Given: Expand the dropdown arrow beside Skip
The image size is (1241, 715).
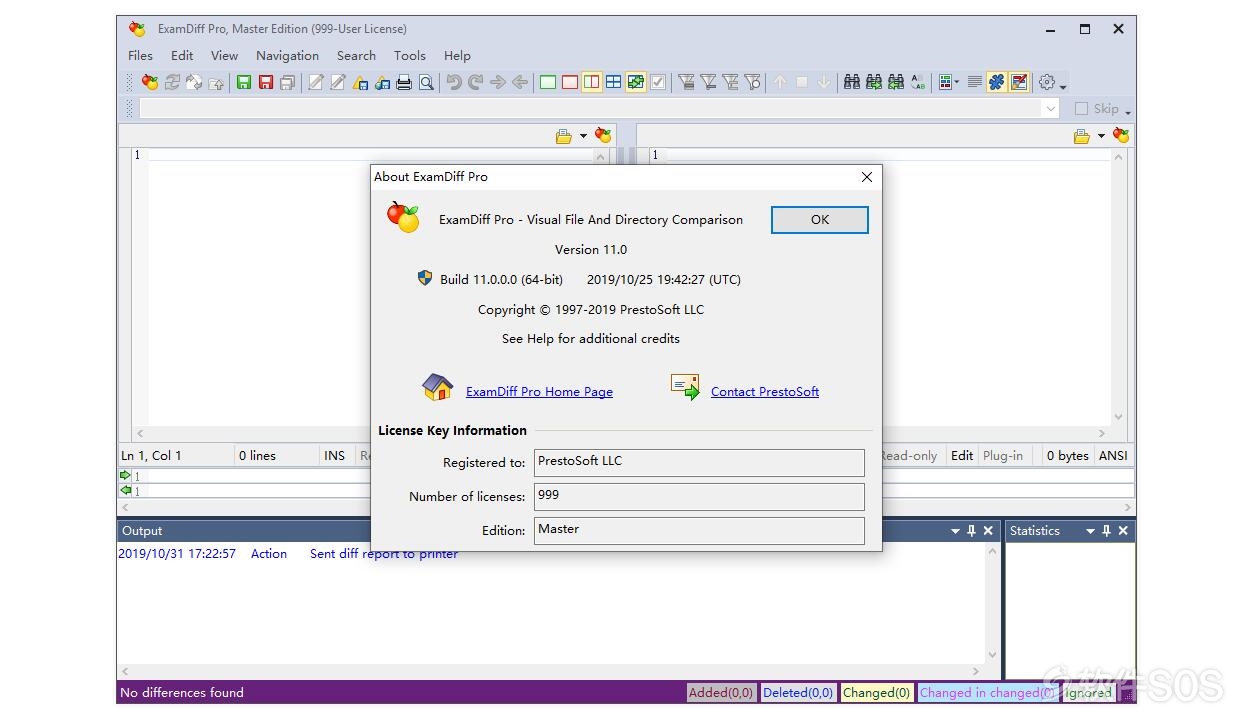Looking at the screenshot, I should point(1128,111).
